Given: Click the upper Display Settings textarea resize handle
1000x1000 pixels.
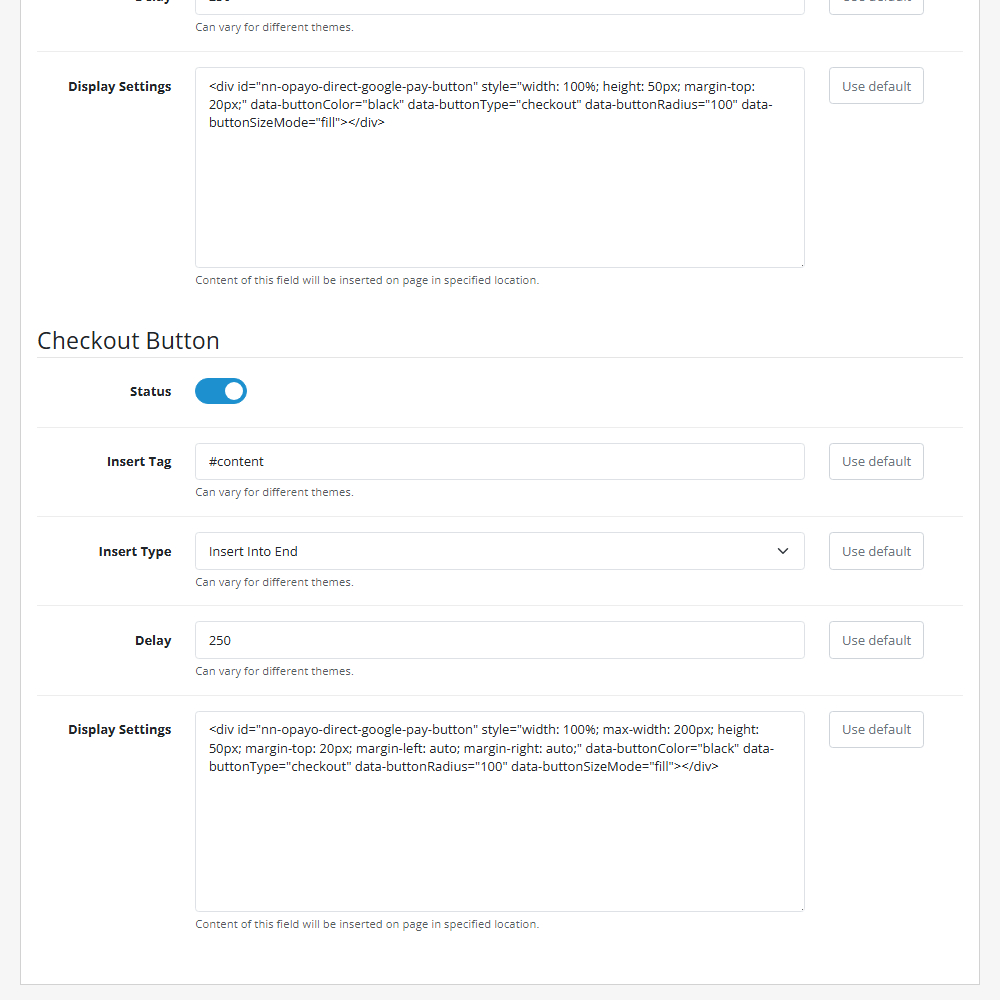Looking at the screenshot, I should (x=800, y=264).
